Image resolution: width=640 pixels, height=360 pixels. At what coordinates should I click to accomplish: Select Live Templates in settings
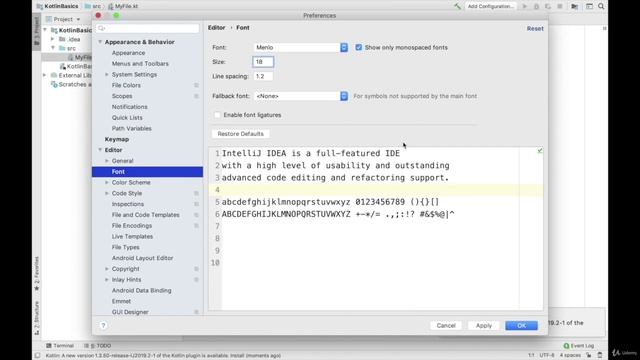click(x=132, y=236)
